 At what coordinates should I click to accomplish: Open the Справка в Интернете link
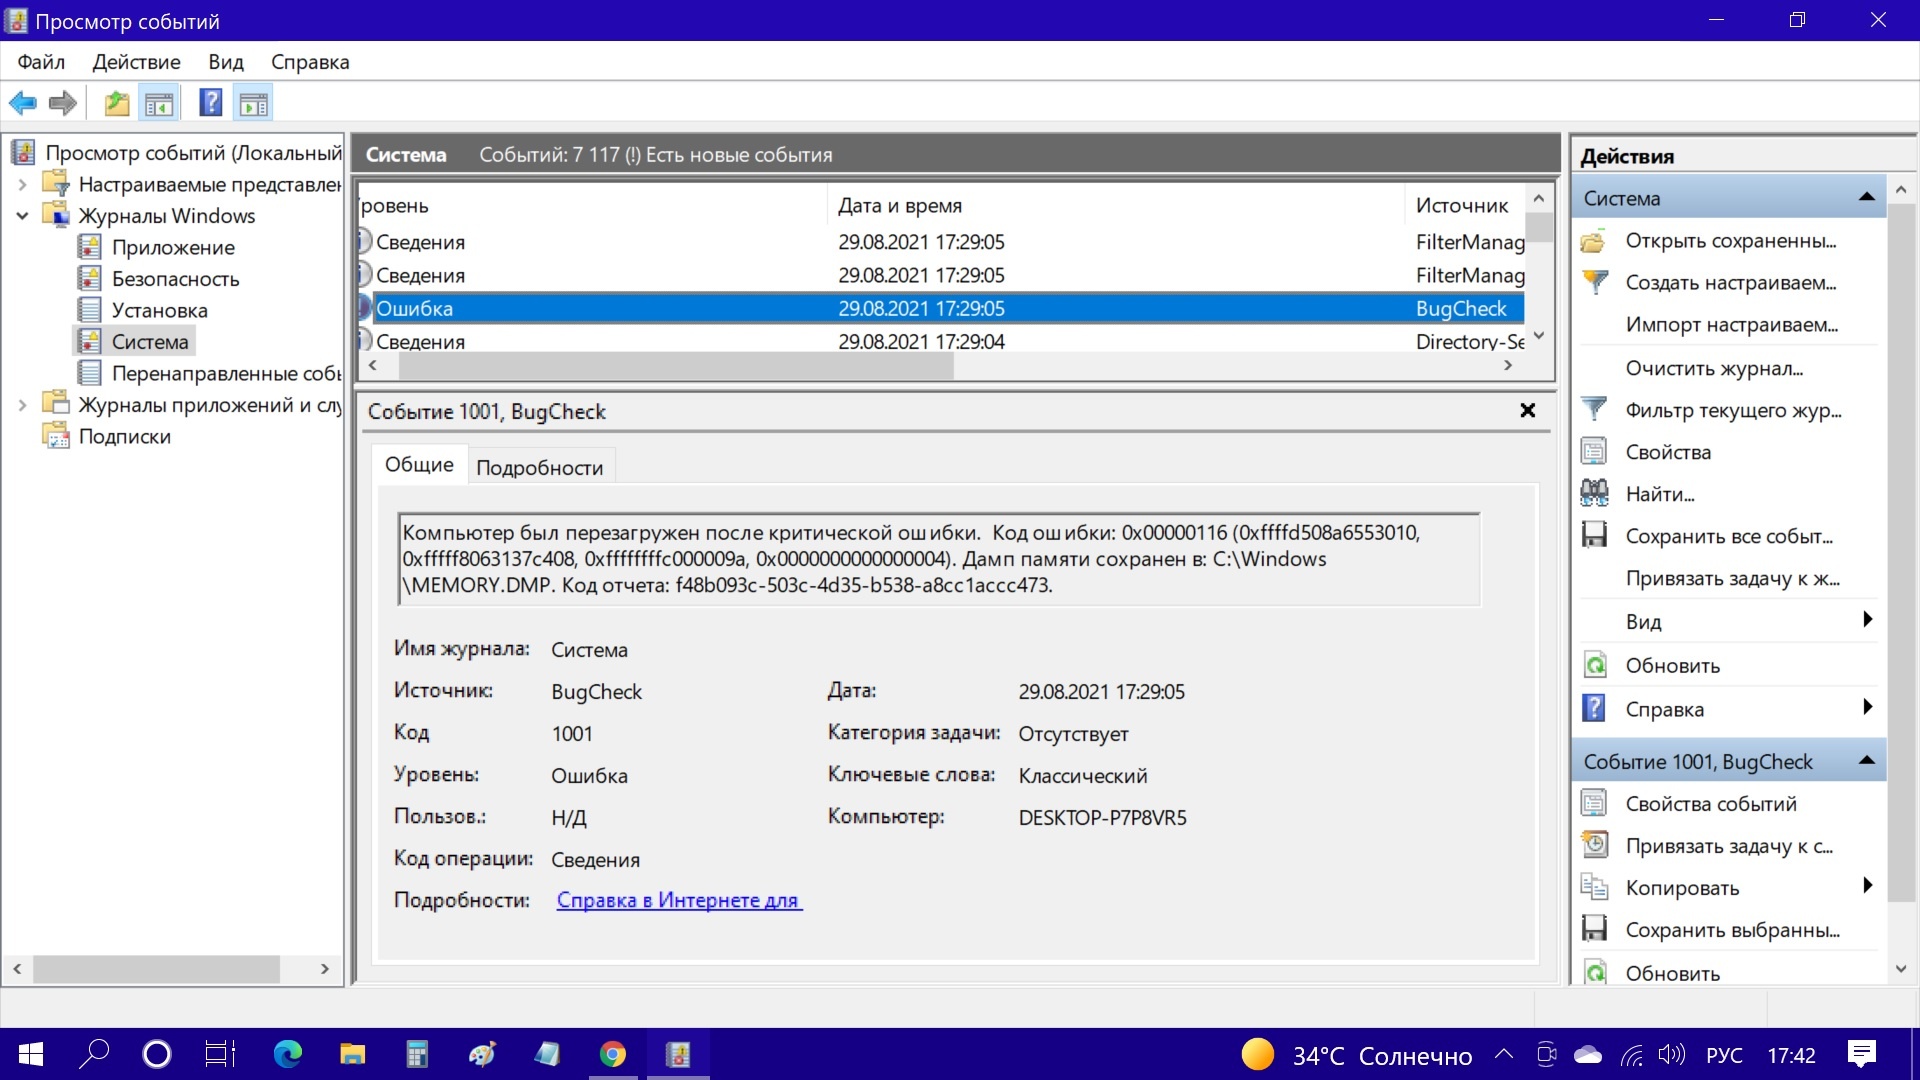(678, 900)
